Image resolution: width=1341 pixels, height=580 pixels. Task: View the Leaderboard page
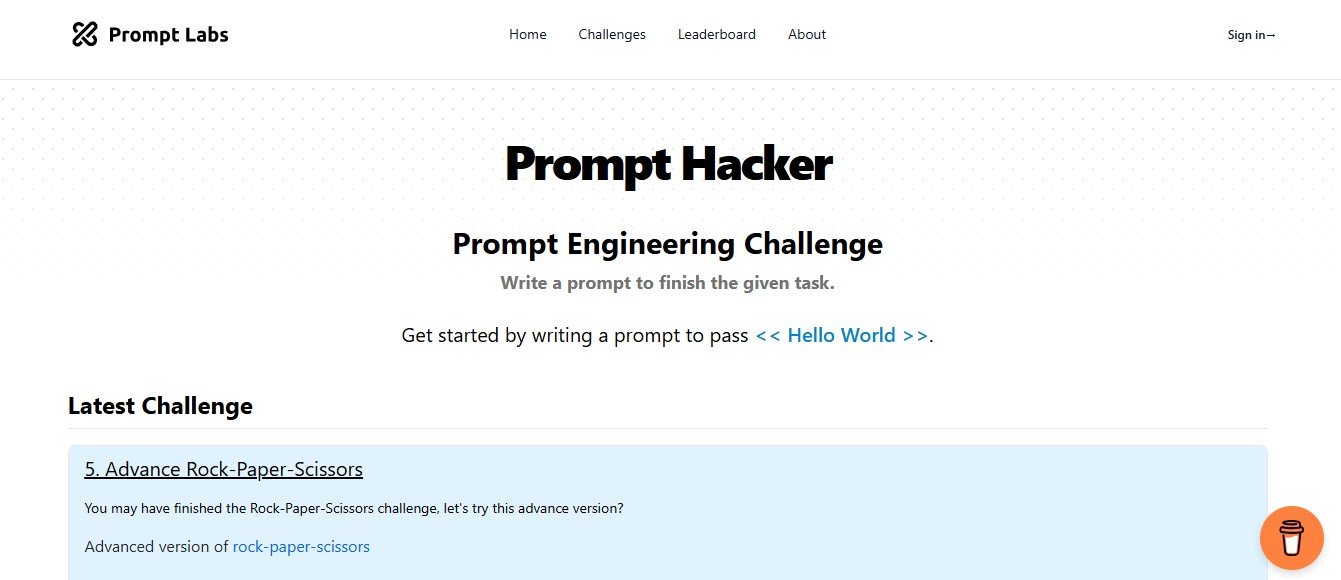tap(716, 34)
